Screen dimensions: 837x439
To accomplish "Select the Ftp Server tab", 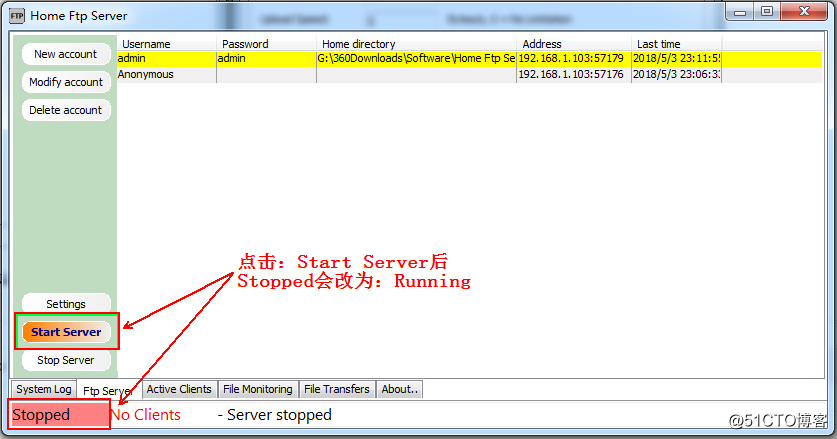I will tap(109, 390).
